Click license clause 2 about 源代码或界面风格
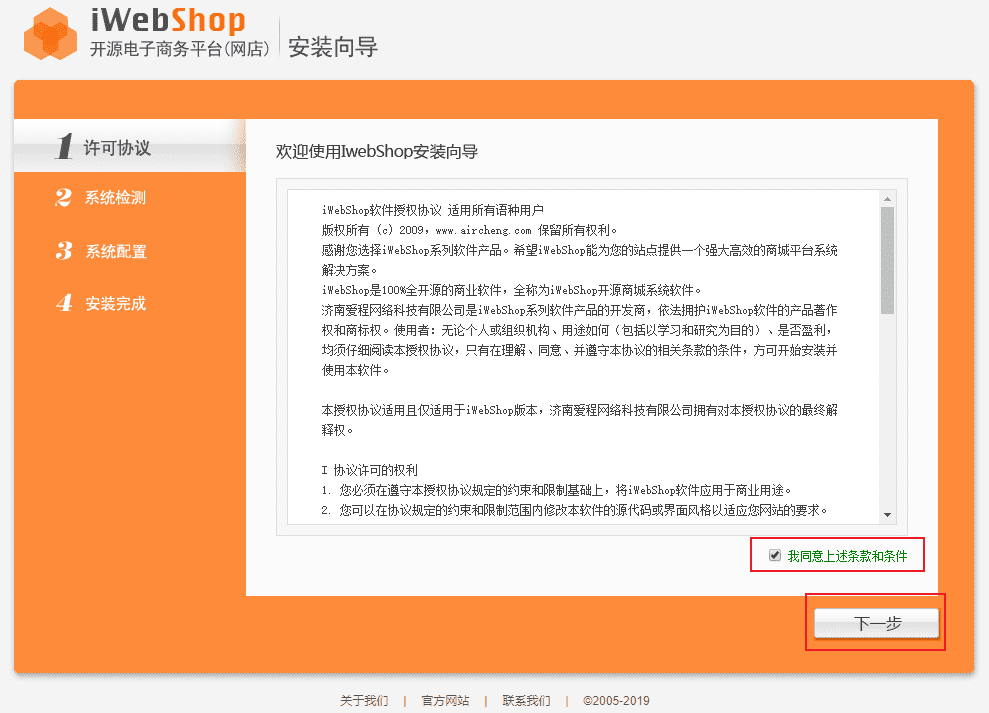Image resolution: width=989 pixels, height=713 pixels. tap(575, 510)
